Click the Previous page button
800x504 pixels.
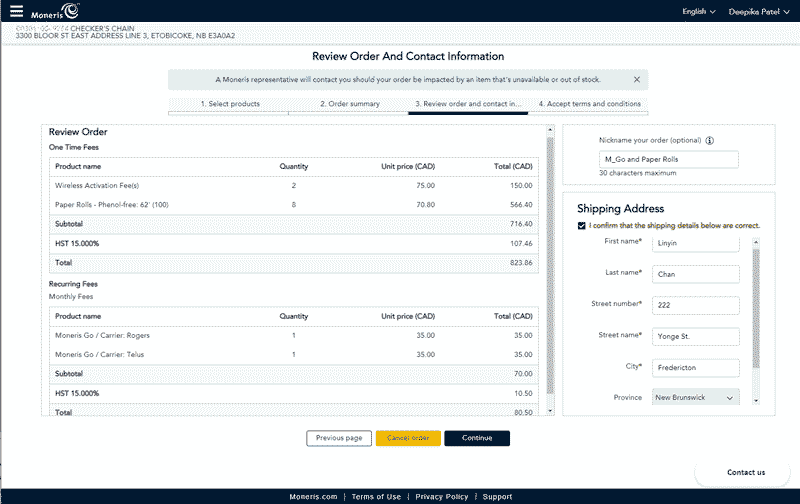click(x=339, y=438)
